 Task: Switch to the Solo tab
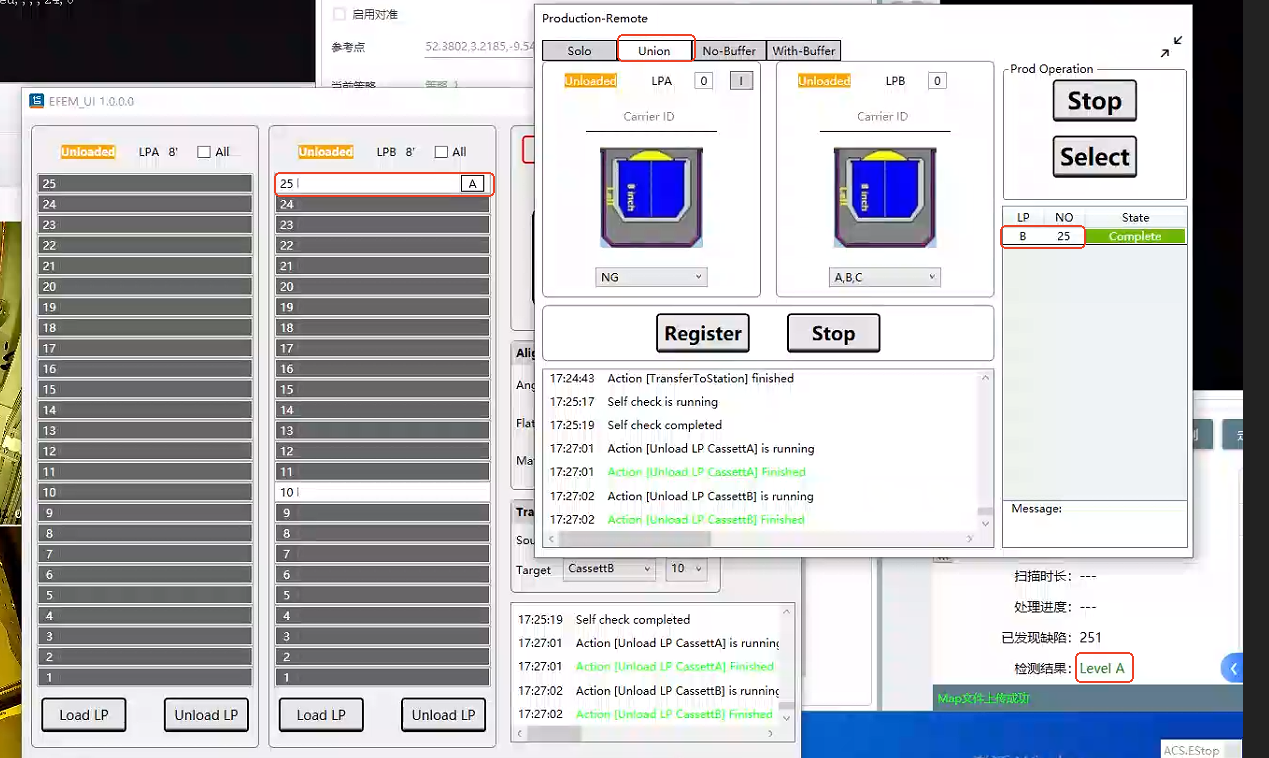579,50
